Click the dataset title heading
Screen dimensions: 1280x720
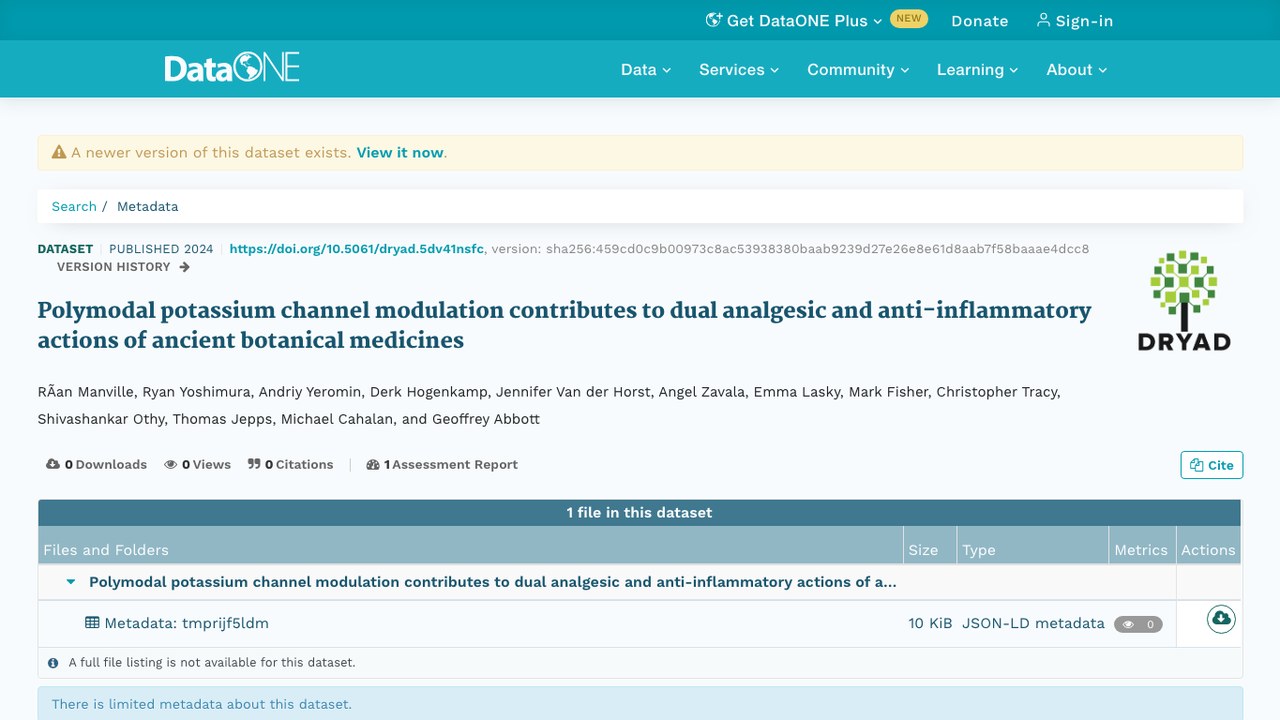(x=564, y=325)
